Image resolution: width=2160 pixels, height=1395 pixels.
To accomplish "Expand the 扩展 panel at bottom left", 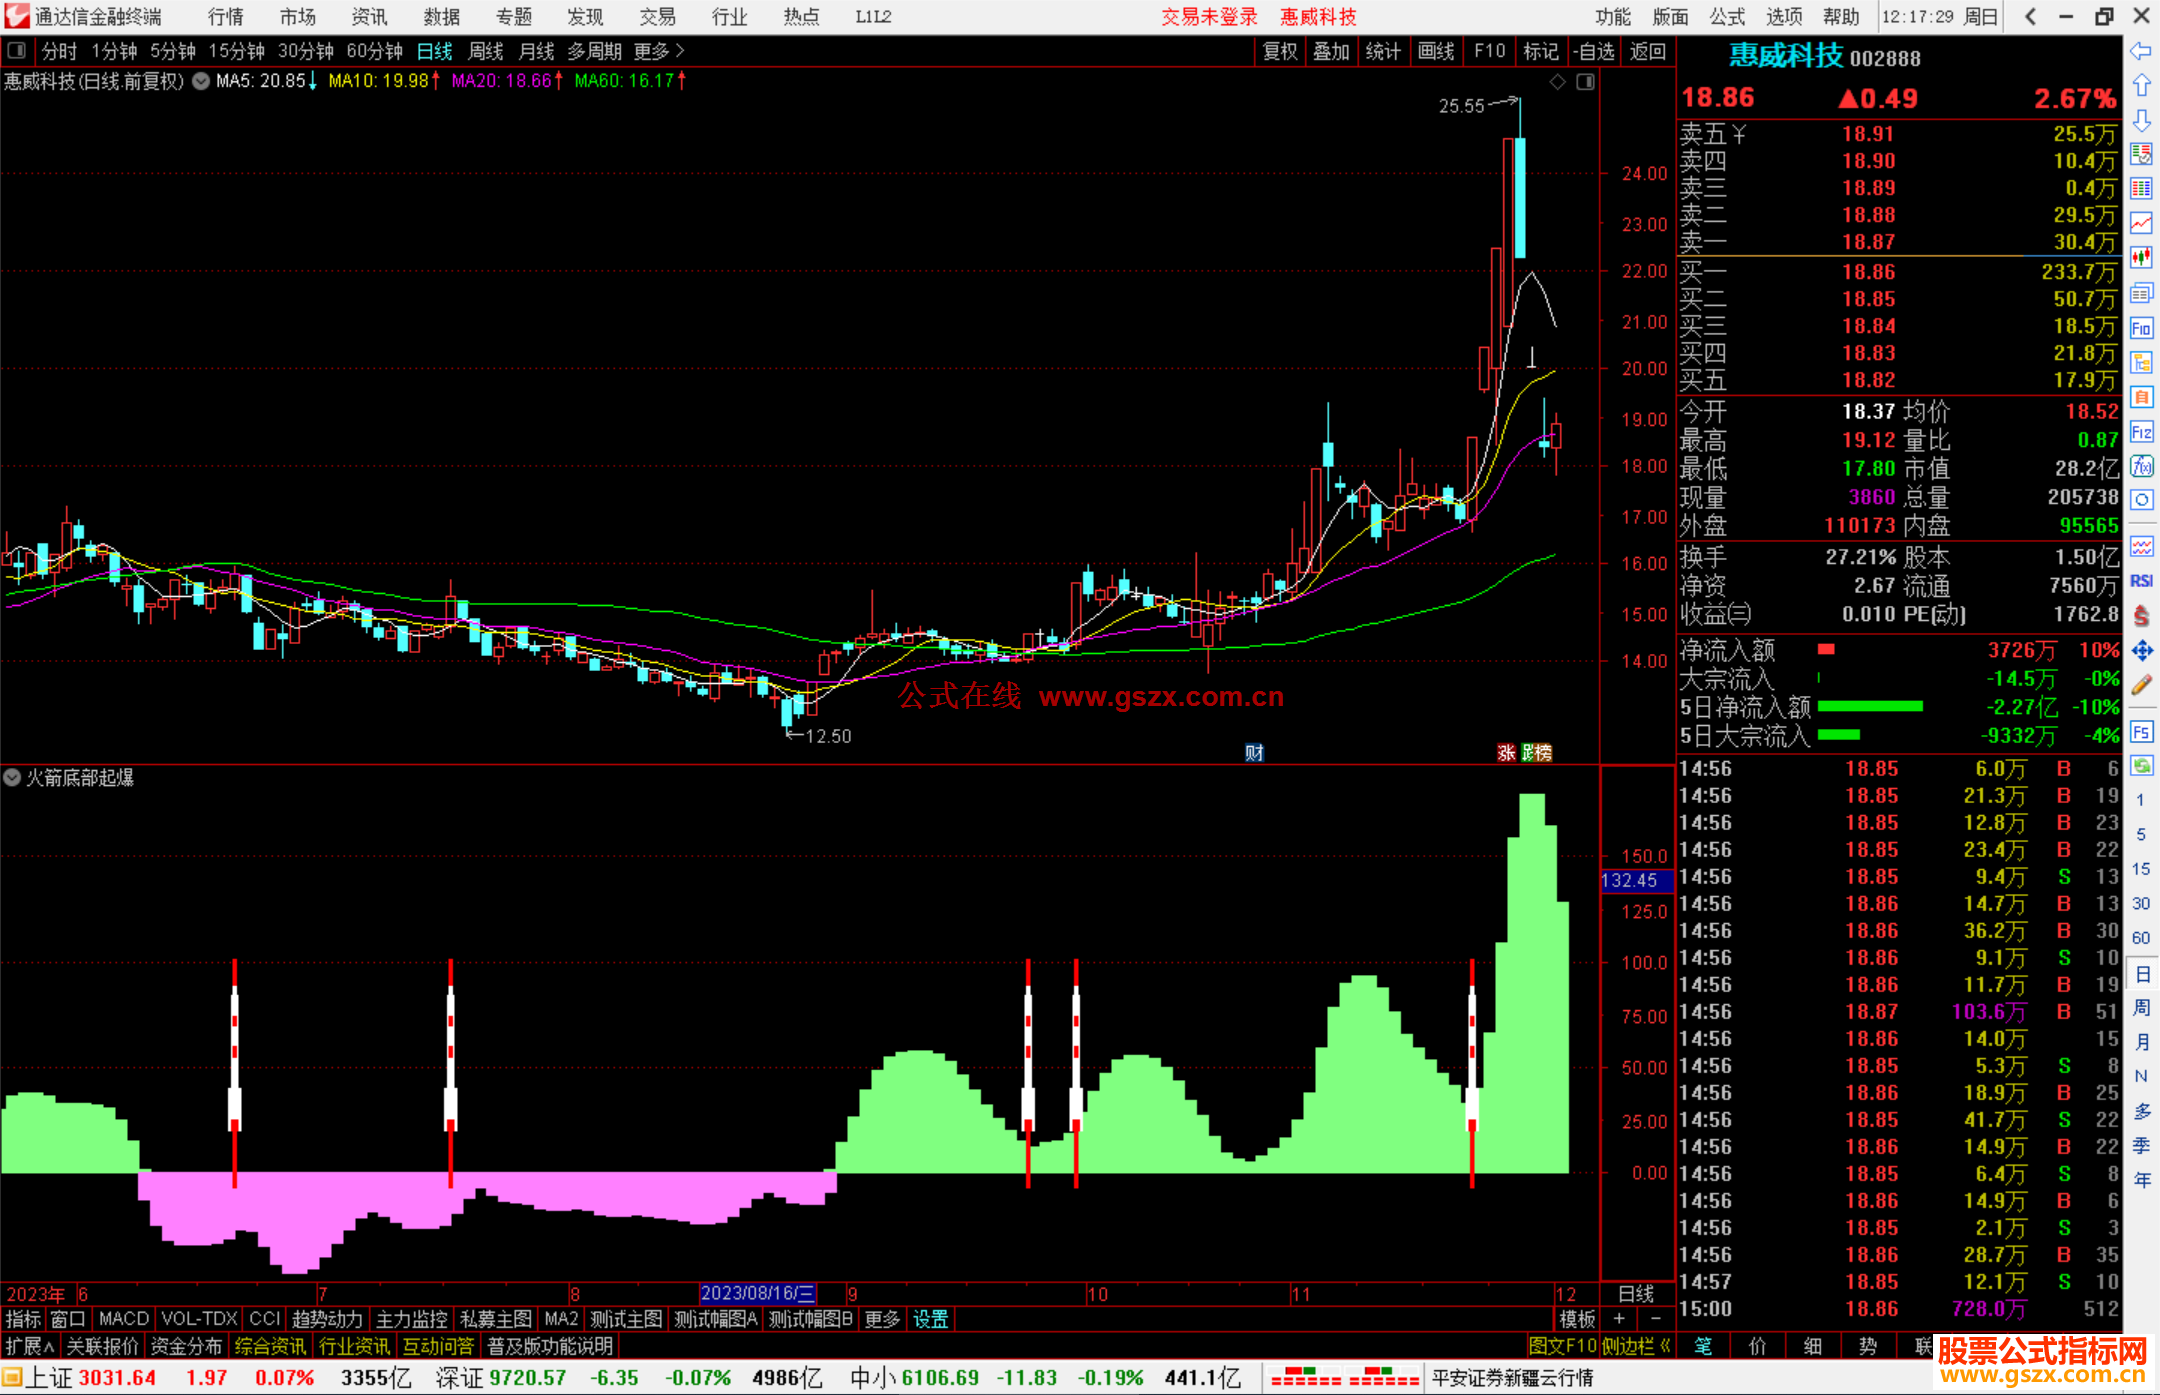I will 30,1346.
